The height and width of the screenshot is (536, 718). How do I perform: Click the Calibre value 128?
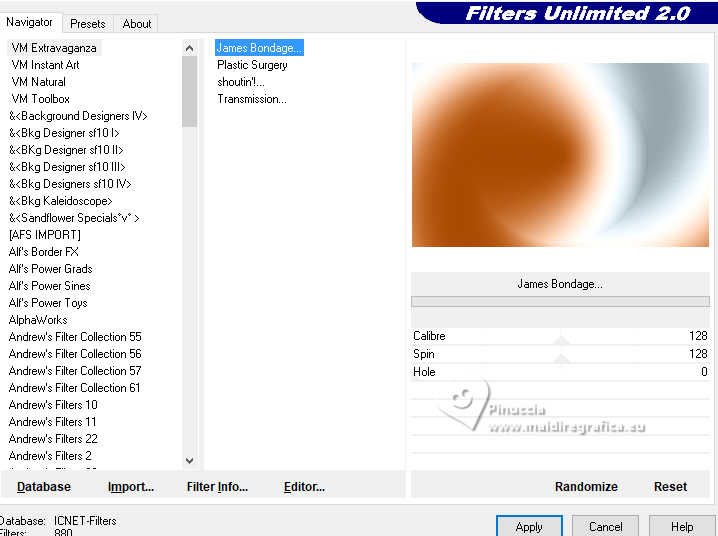tap(698, 336)
